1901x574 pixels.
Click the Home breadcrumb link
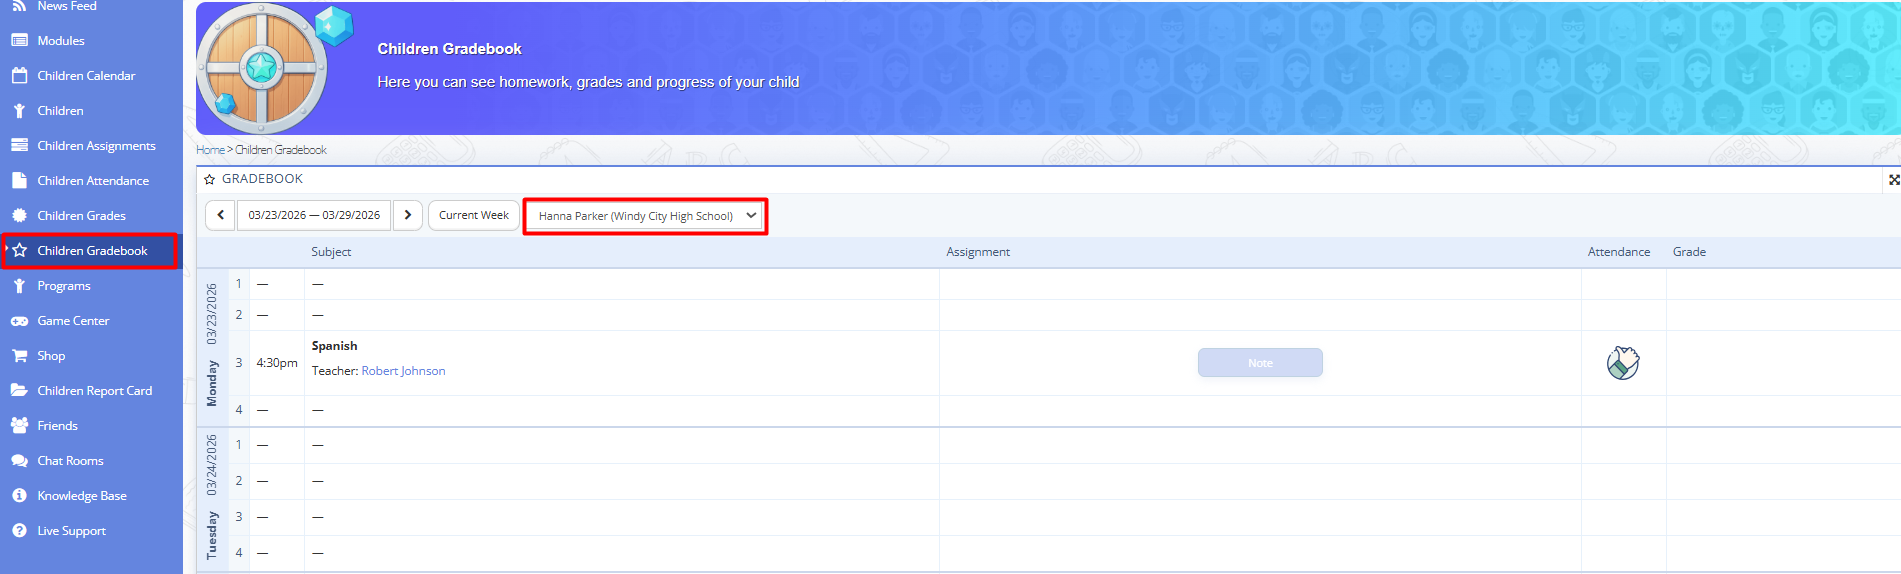[x=210, y=150]
